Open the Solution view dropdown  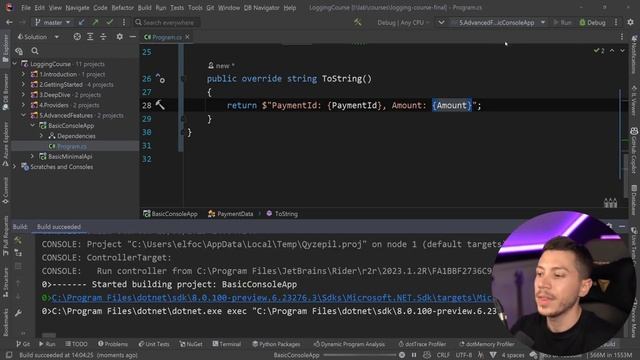click(x=38, y=37)
